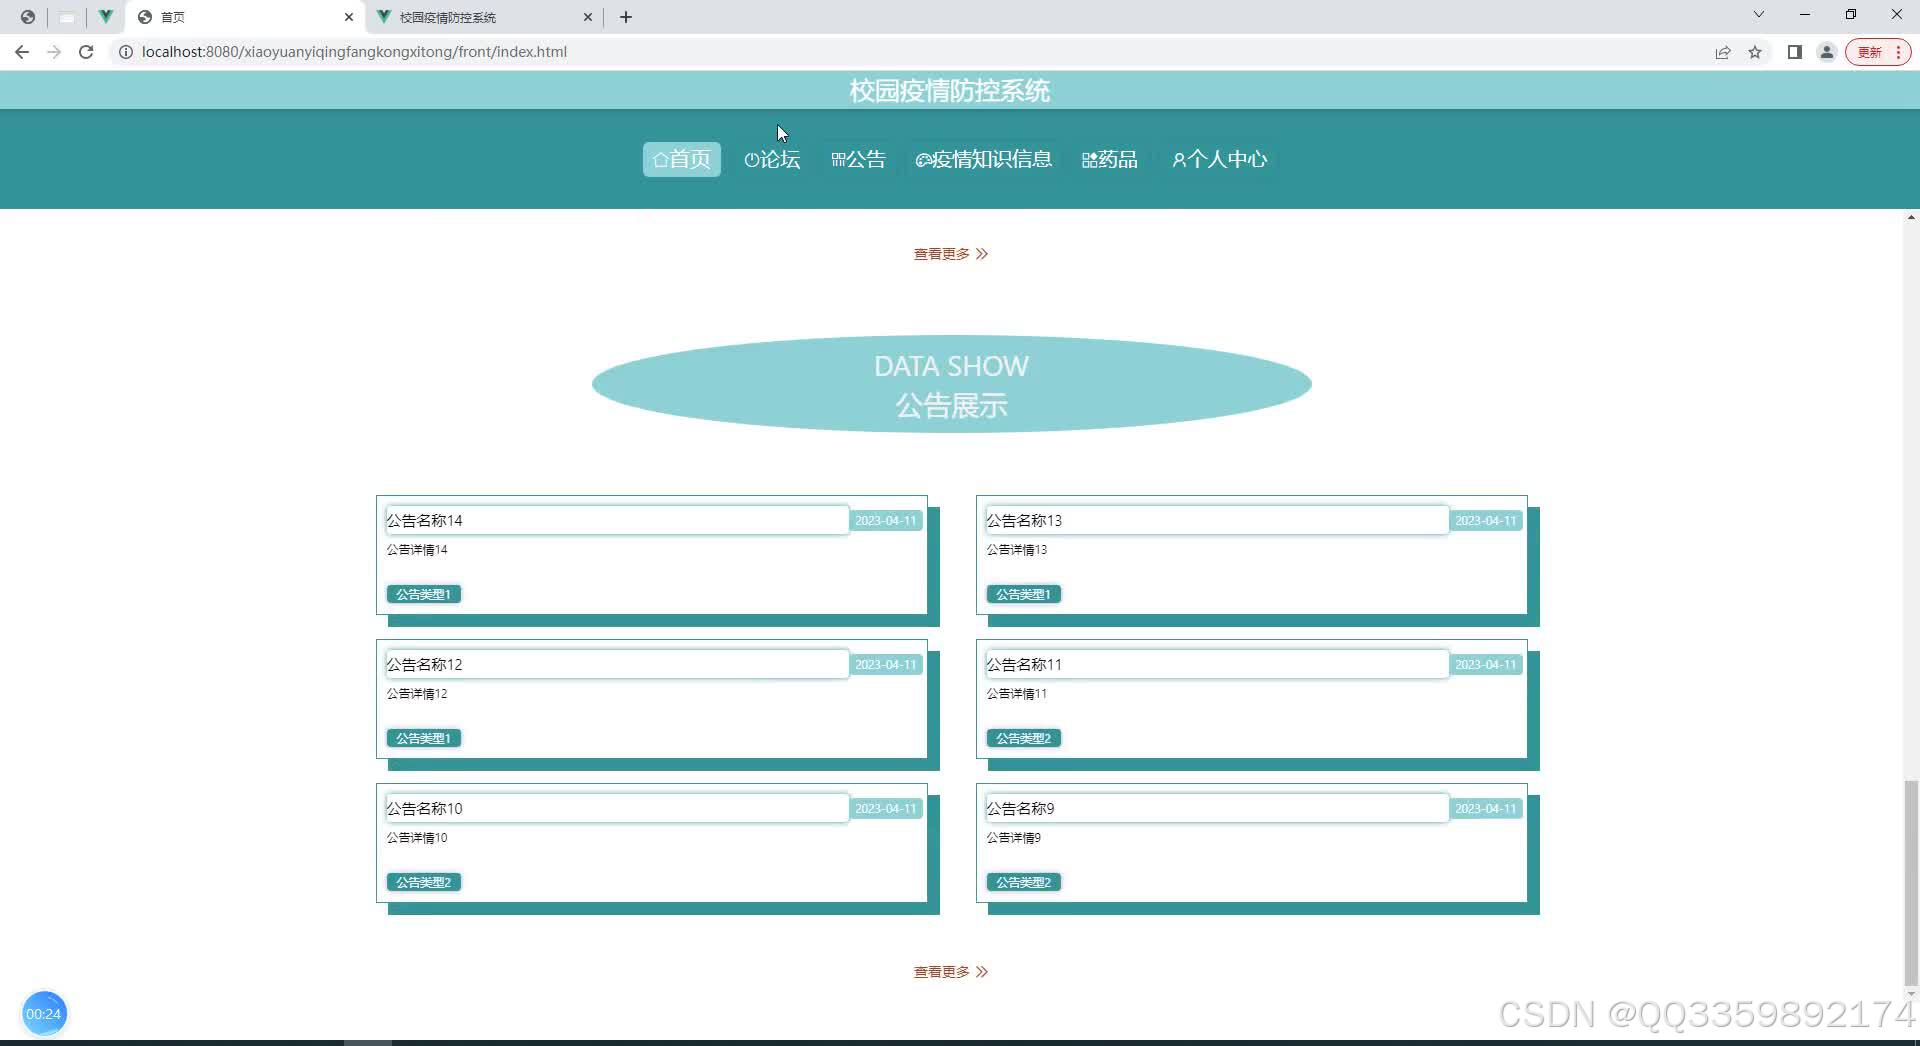
Task: Click 公告类型2 tag on 公告名称9 card
Action: 1024,882
